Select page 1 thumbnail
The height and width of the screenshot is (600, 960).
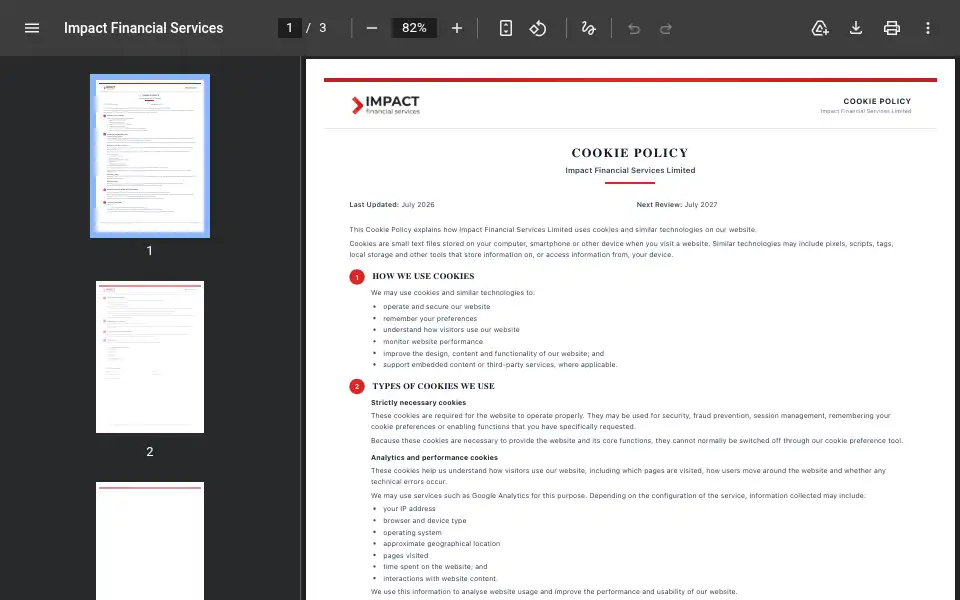pos(150,156)
